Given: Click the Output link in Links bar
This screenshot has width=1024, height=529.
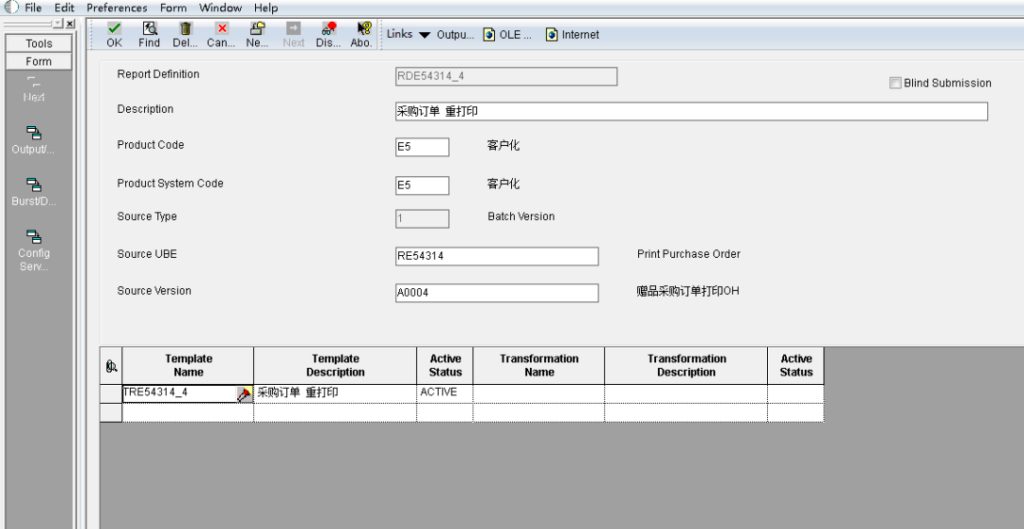Looking at the screenshot, I should point(455,35).
